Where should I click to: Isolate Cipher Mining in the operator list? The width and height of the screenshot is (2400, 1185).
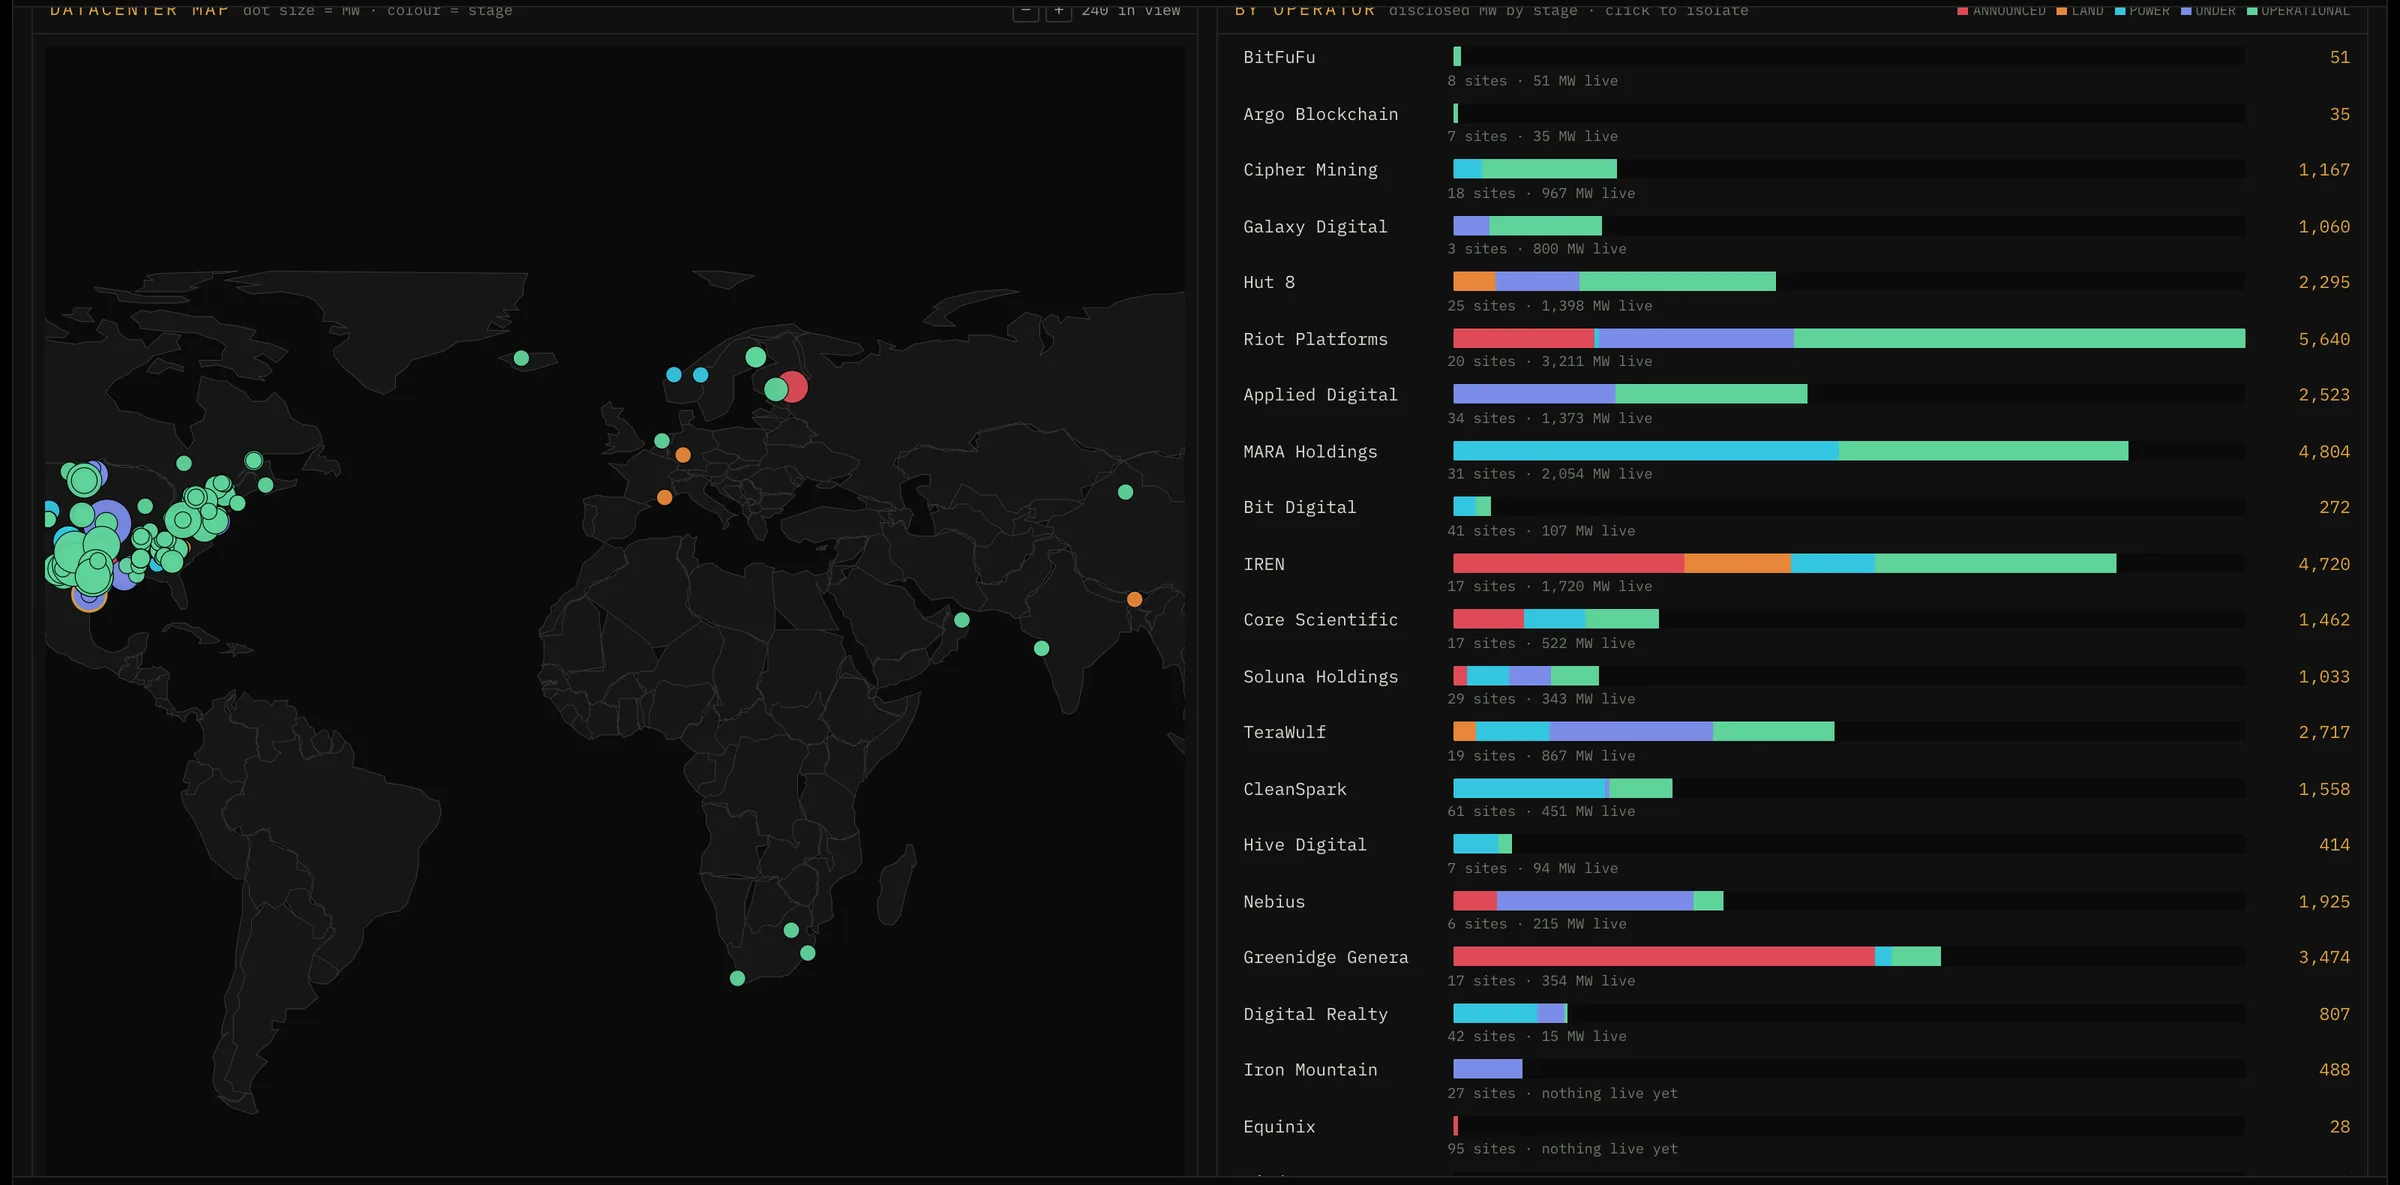click(1796, 180)
